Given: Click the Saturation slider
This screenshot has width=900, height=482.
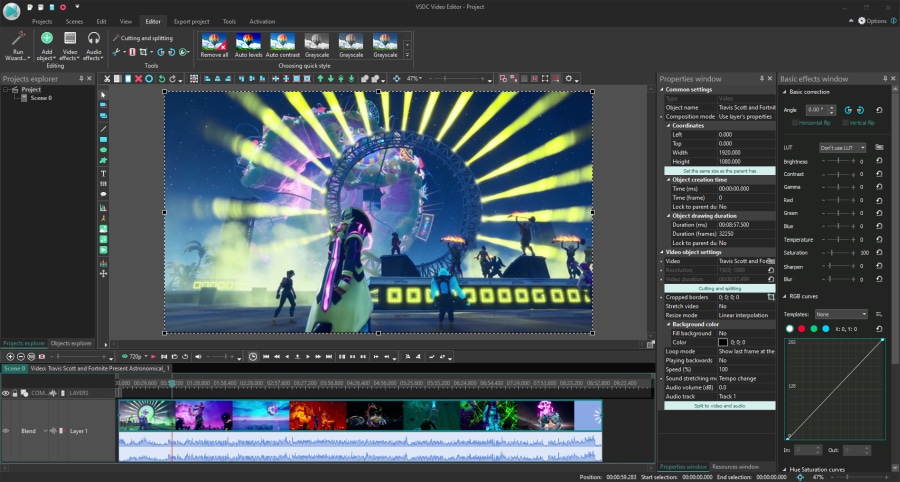Looking at the screenshot, I should tap(838, 252).
